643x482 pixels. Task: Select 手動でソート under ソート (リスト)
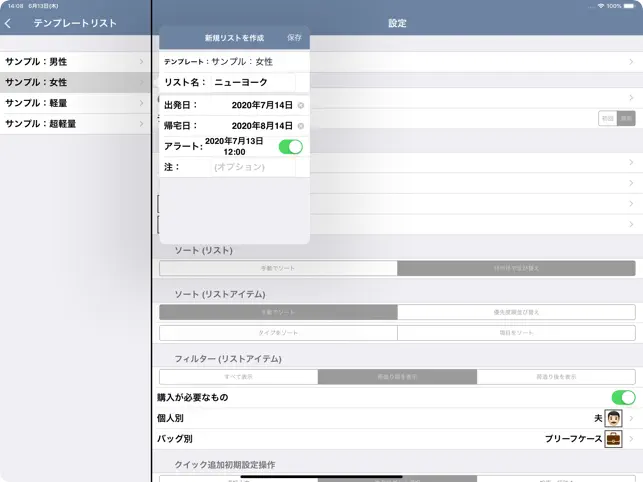tap(278, 268)
